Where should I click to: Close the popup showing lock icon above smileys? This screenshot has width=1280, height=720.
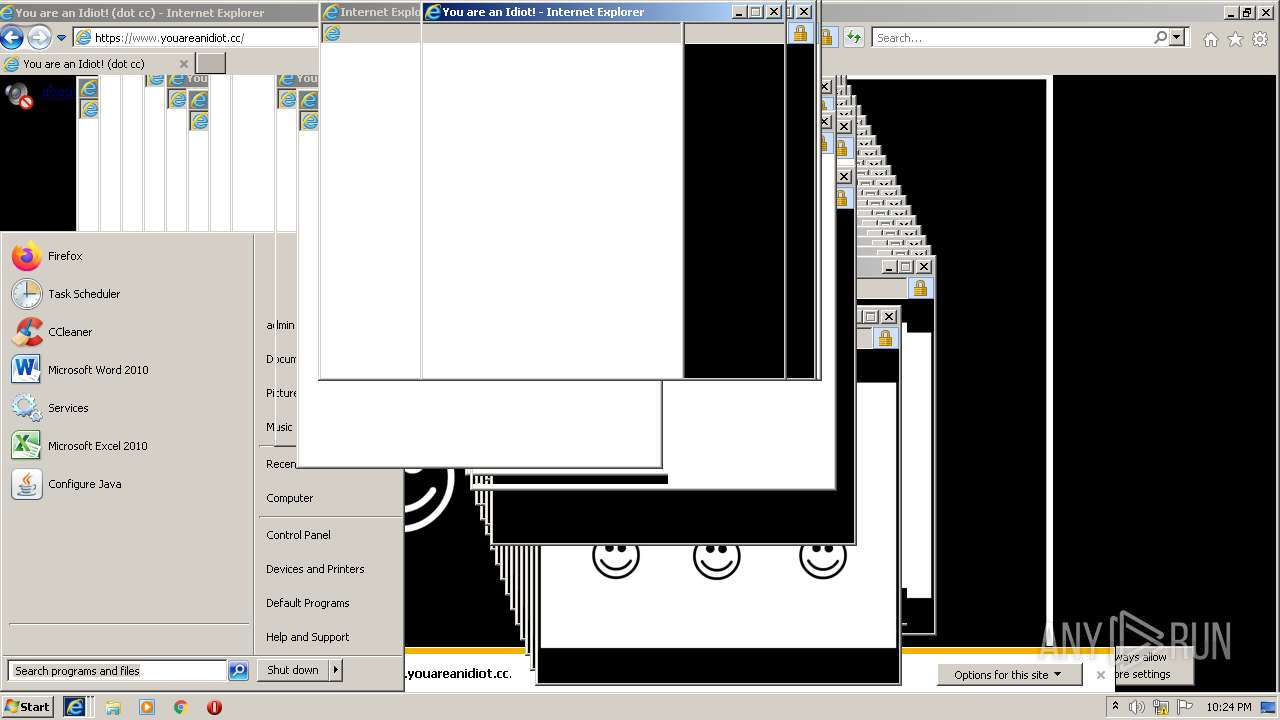[x=889, y=317]
